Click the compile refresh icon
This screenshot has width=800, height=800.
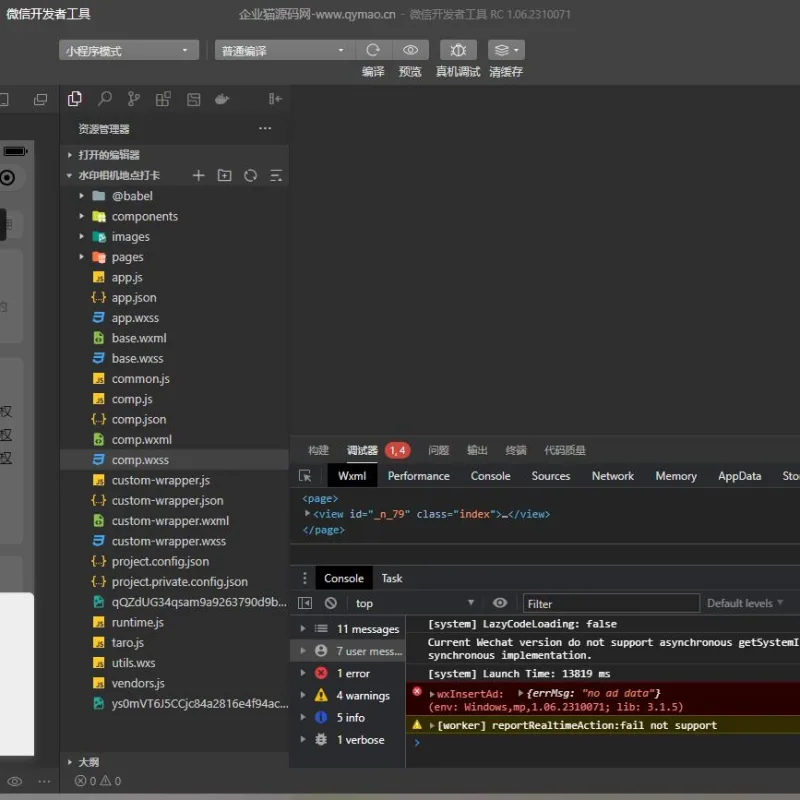point(373,50)
